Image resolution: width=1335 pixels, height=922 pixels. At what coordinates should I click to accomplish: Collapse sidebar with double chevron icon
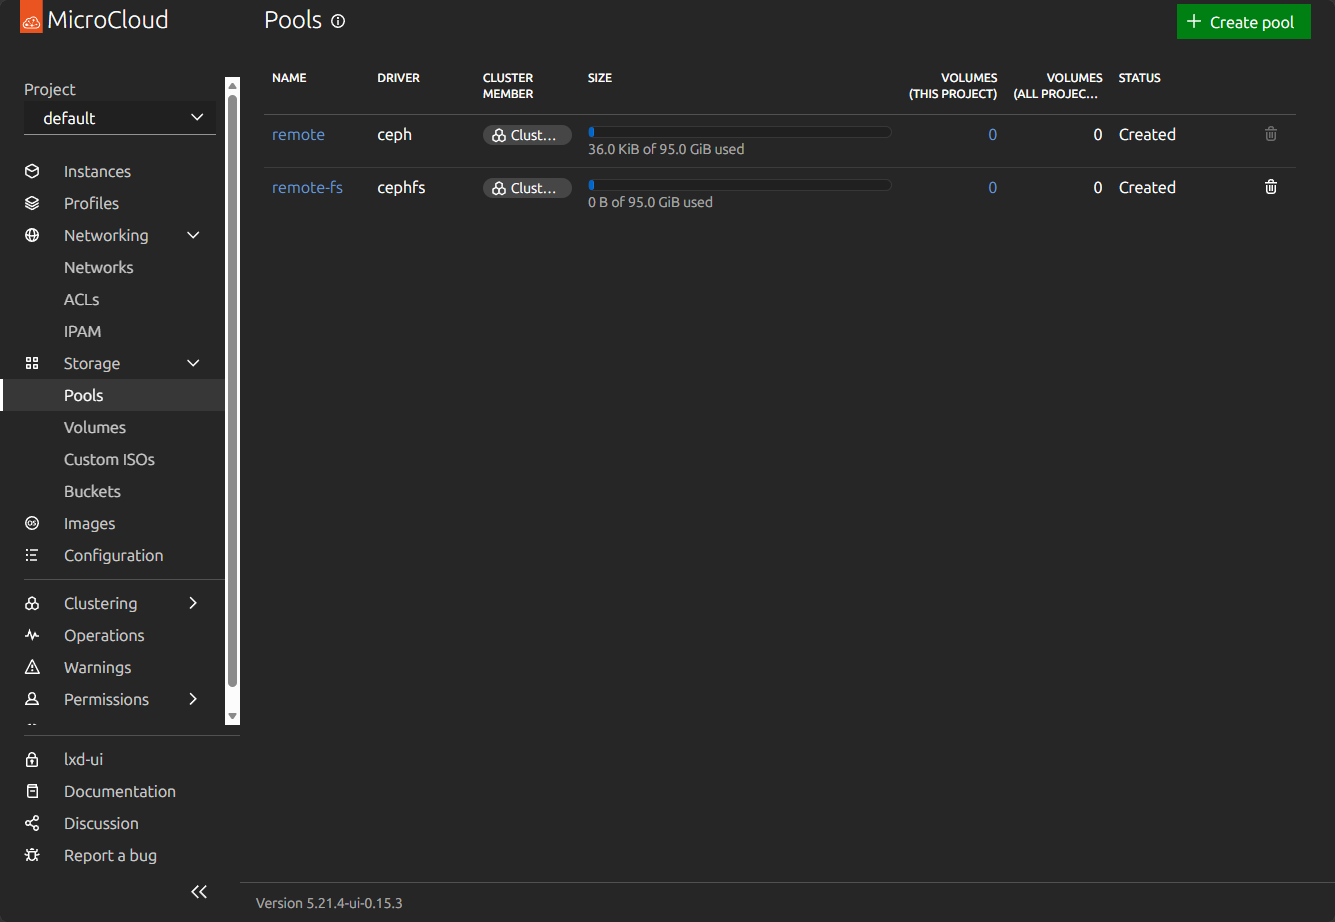199,891
